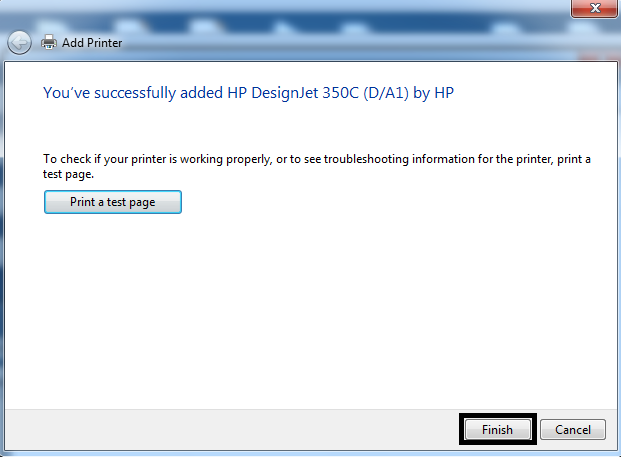Click the 'Add Printer' title text

[92, 43]
